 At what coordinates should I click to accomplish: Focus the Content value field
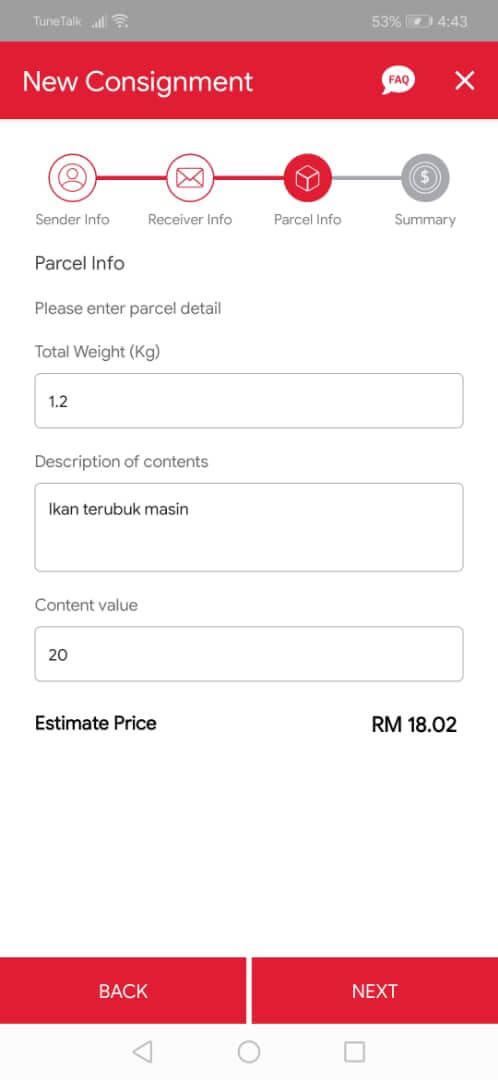(249, 654)
